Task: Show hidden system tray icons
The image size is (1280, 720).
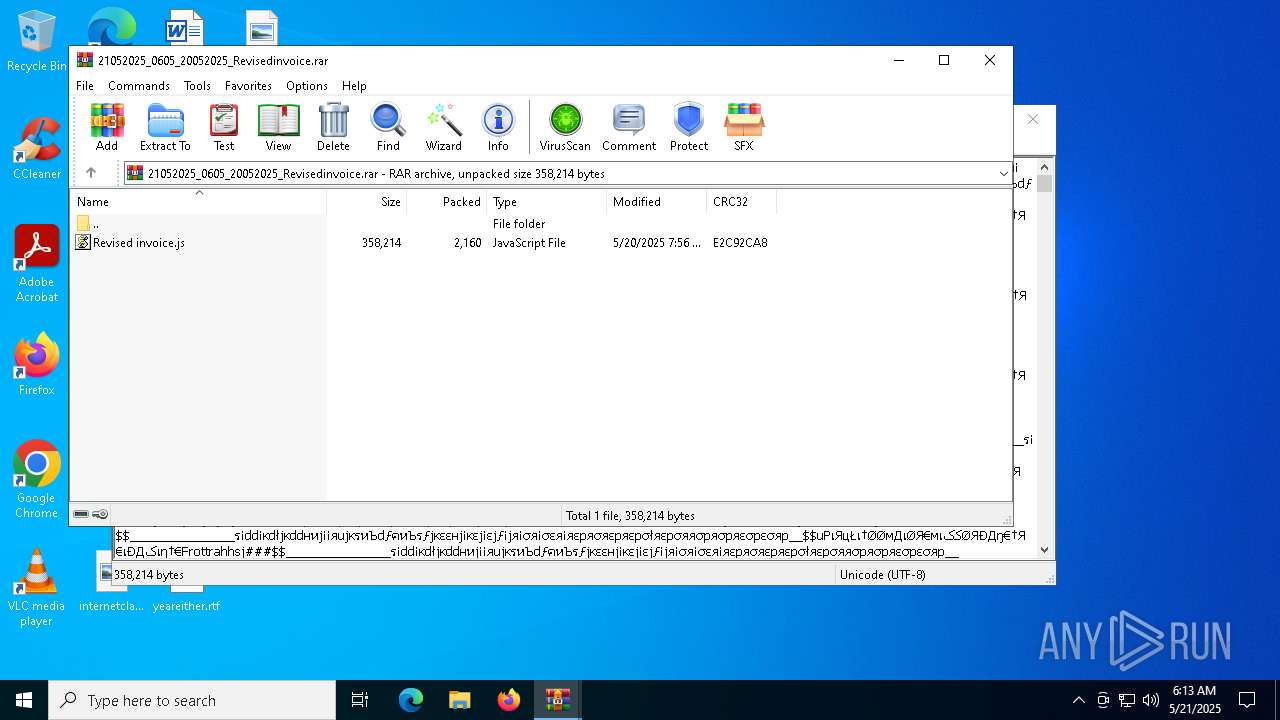Action: [x=1078, y=700]
